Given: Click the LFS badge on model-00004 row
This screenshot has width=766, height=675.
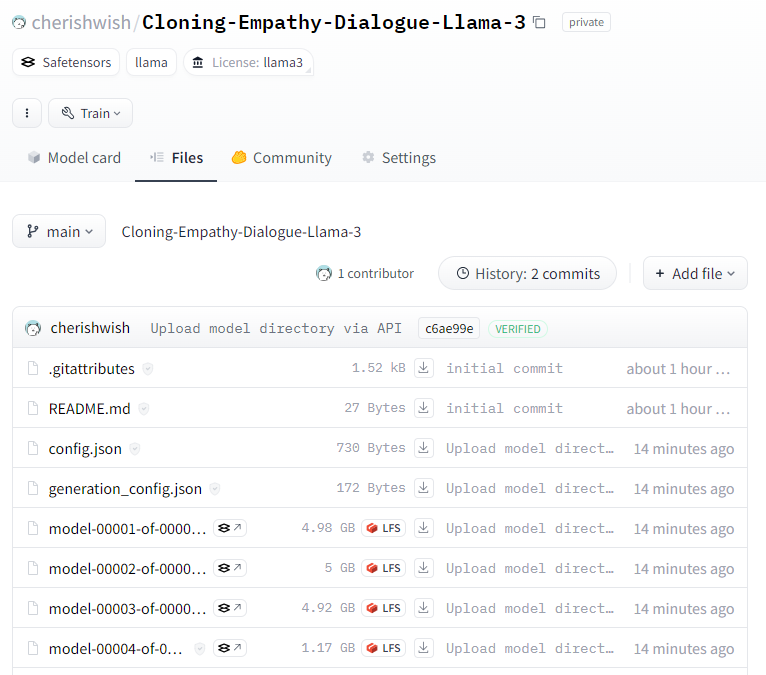Looking at the screenshot, I should (x=383, y=648).
